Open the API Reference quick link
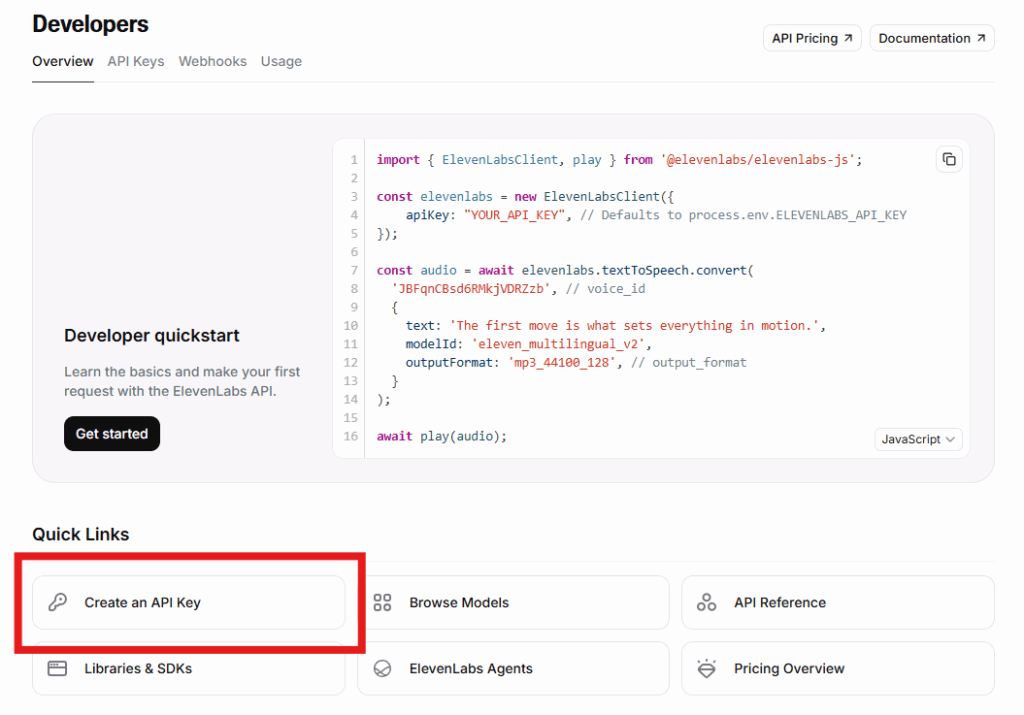This screenshot has width=1024, height=715. point(838,602)
